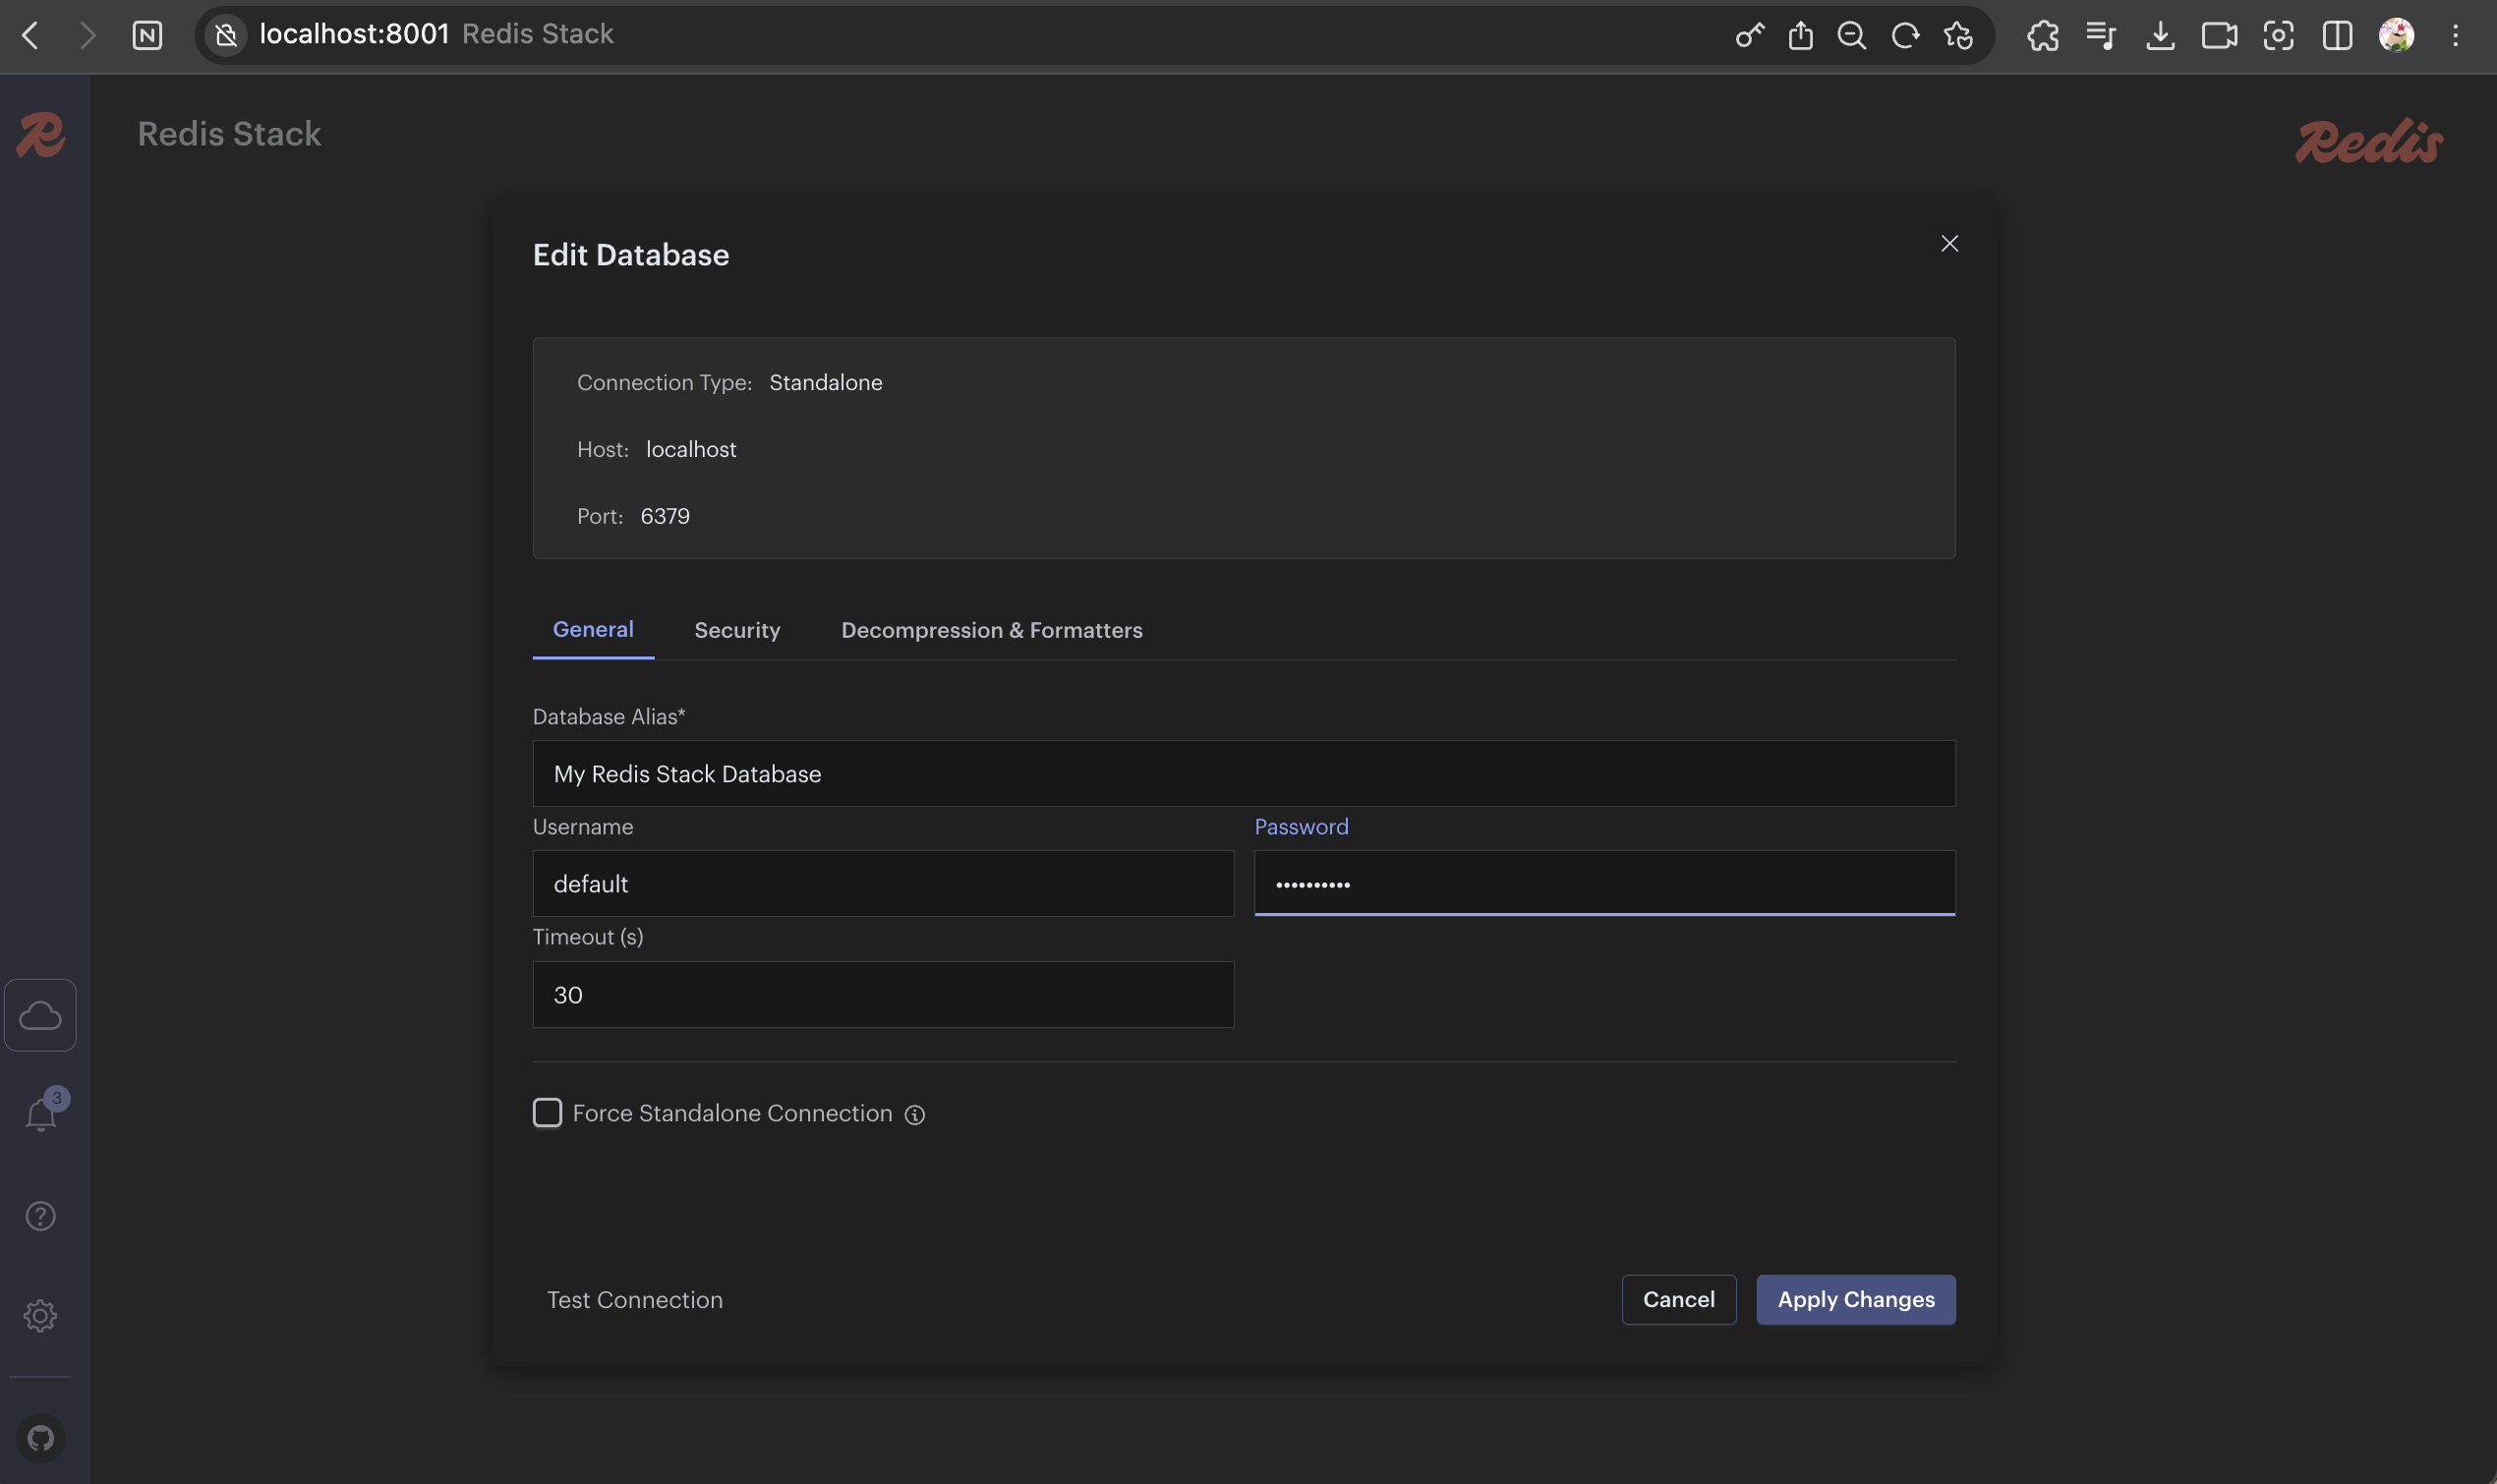Focus the Database Alias input field
The image size is (2497, 1484).
click(x=1243, y=773)
